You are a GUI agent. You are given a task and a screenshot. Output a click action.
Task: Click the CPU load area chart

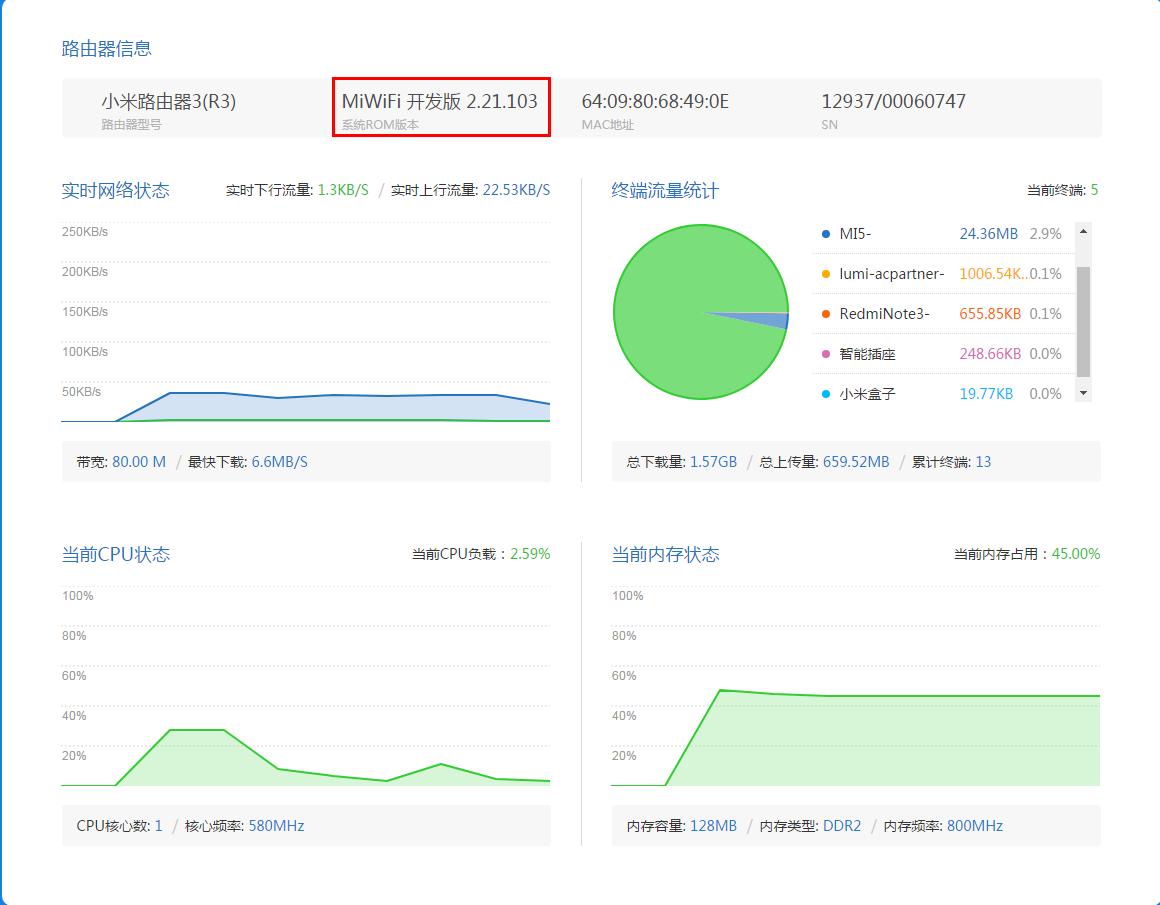tap(305, 758)
